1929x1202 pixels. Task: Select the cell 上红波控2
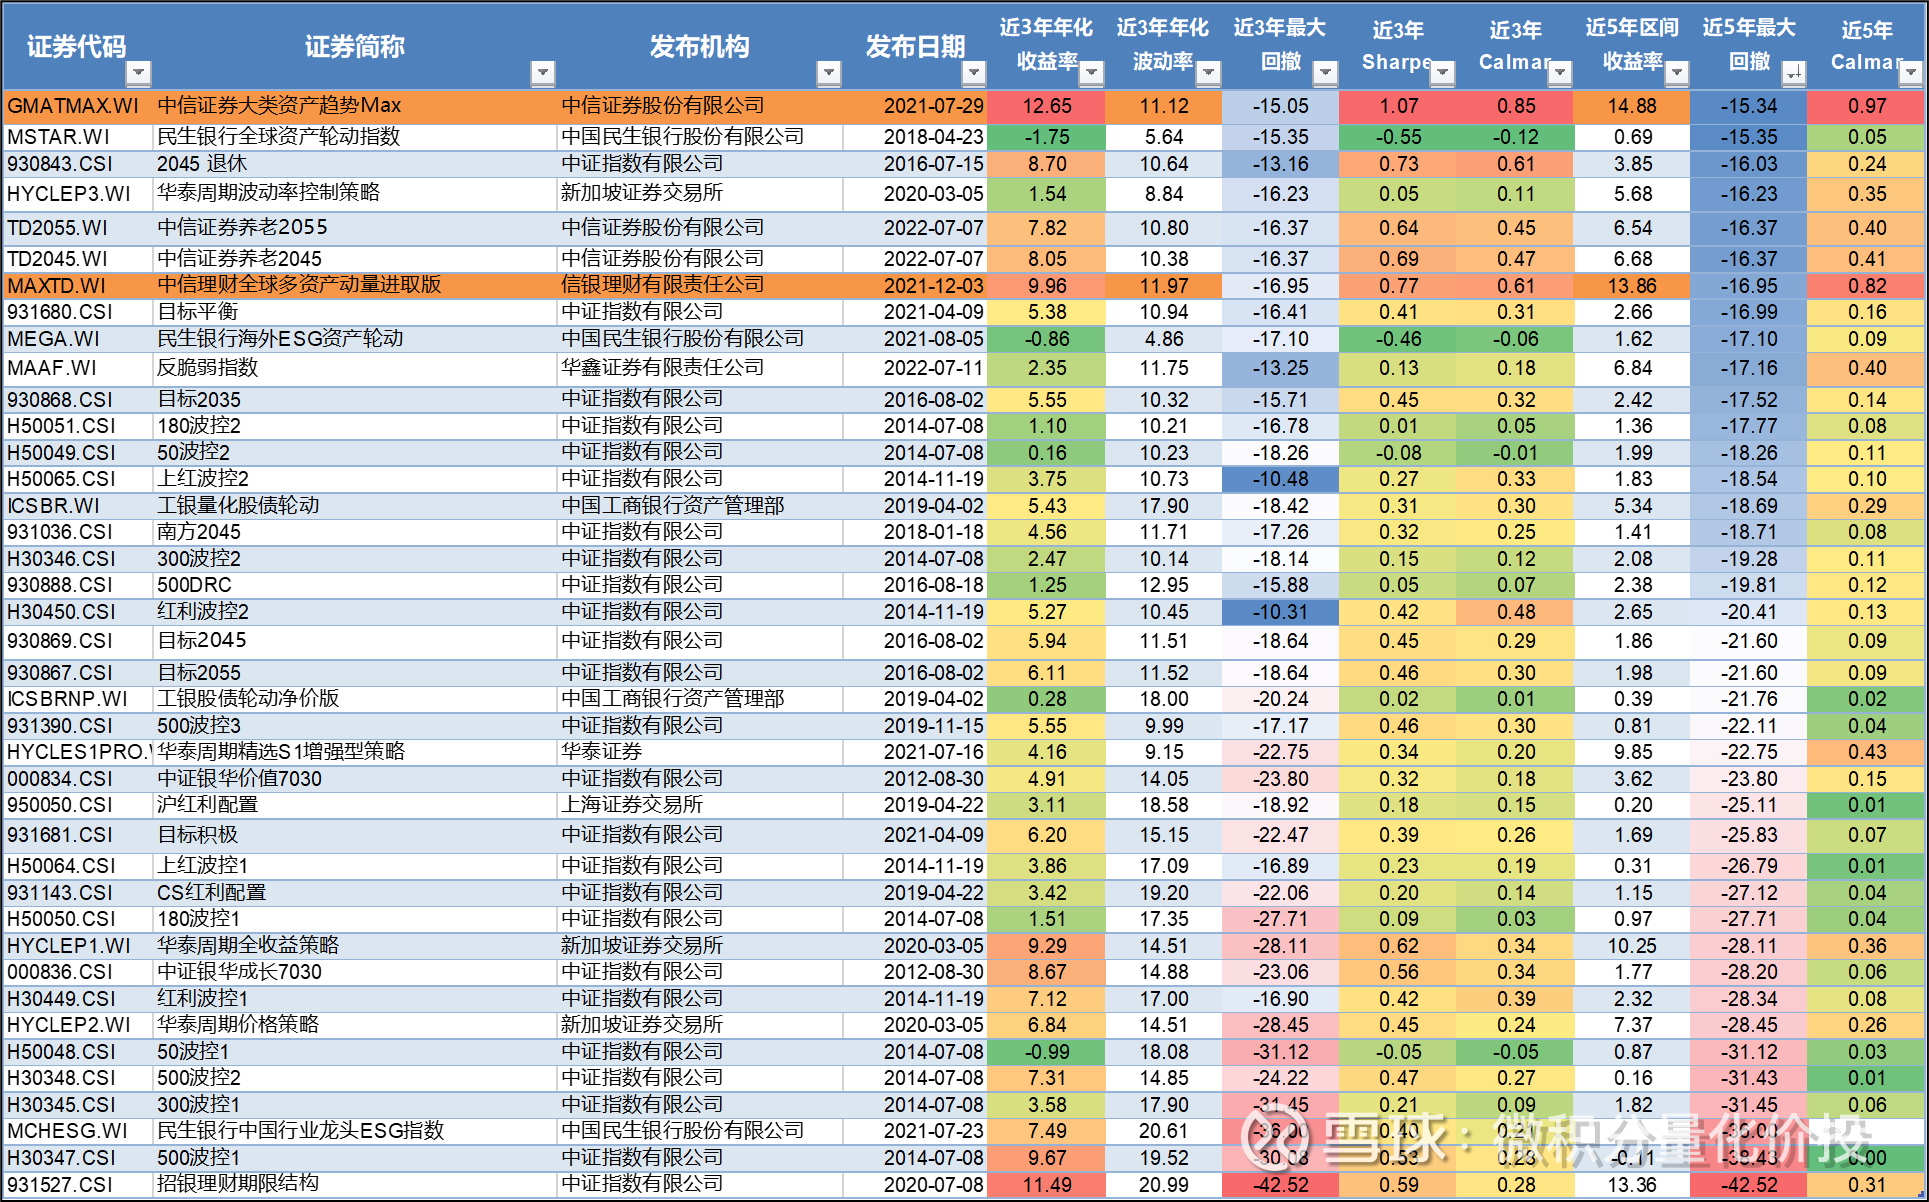[355, 479]
